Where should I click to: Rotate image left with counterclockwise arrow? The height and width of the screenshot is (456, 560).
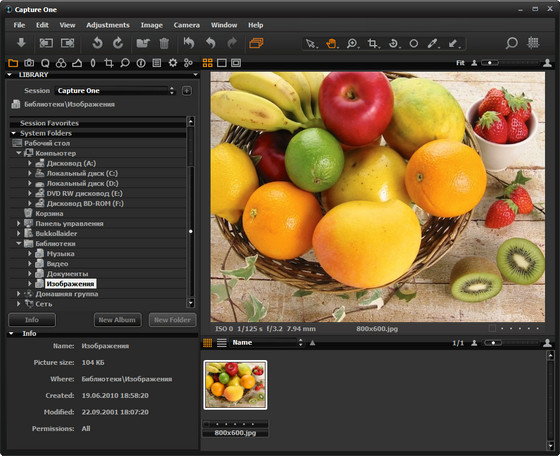[x=97, y=43]
